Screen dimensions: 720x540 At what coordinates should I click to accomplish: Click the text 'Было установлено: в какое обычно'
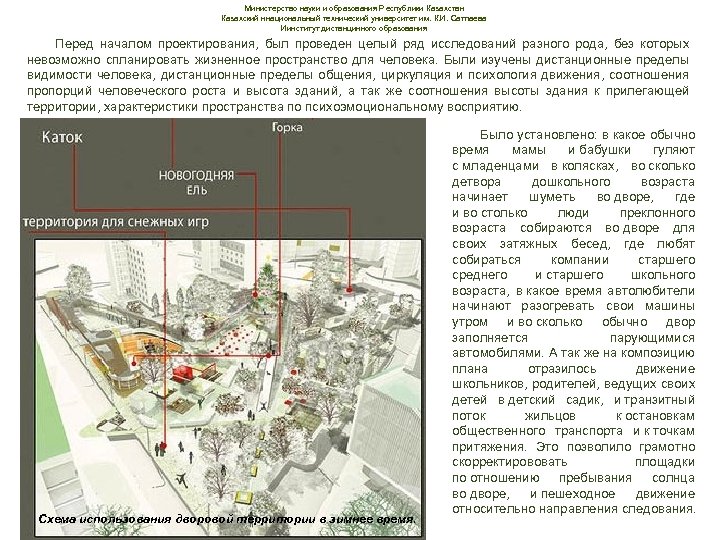588,135
